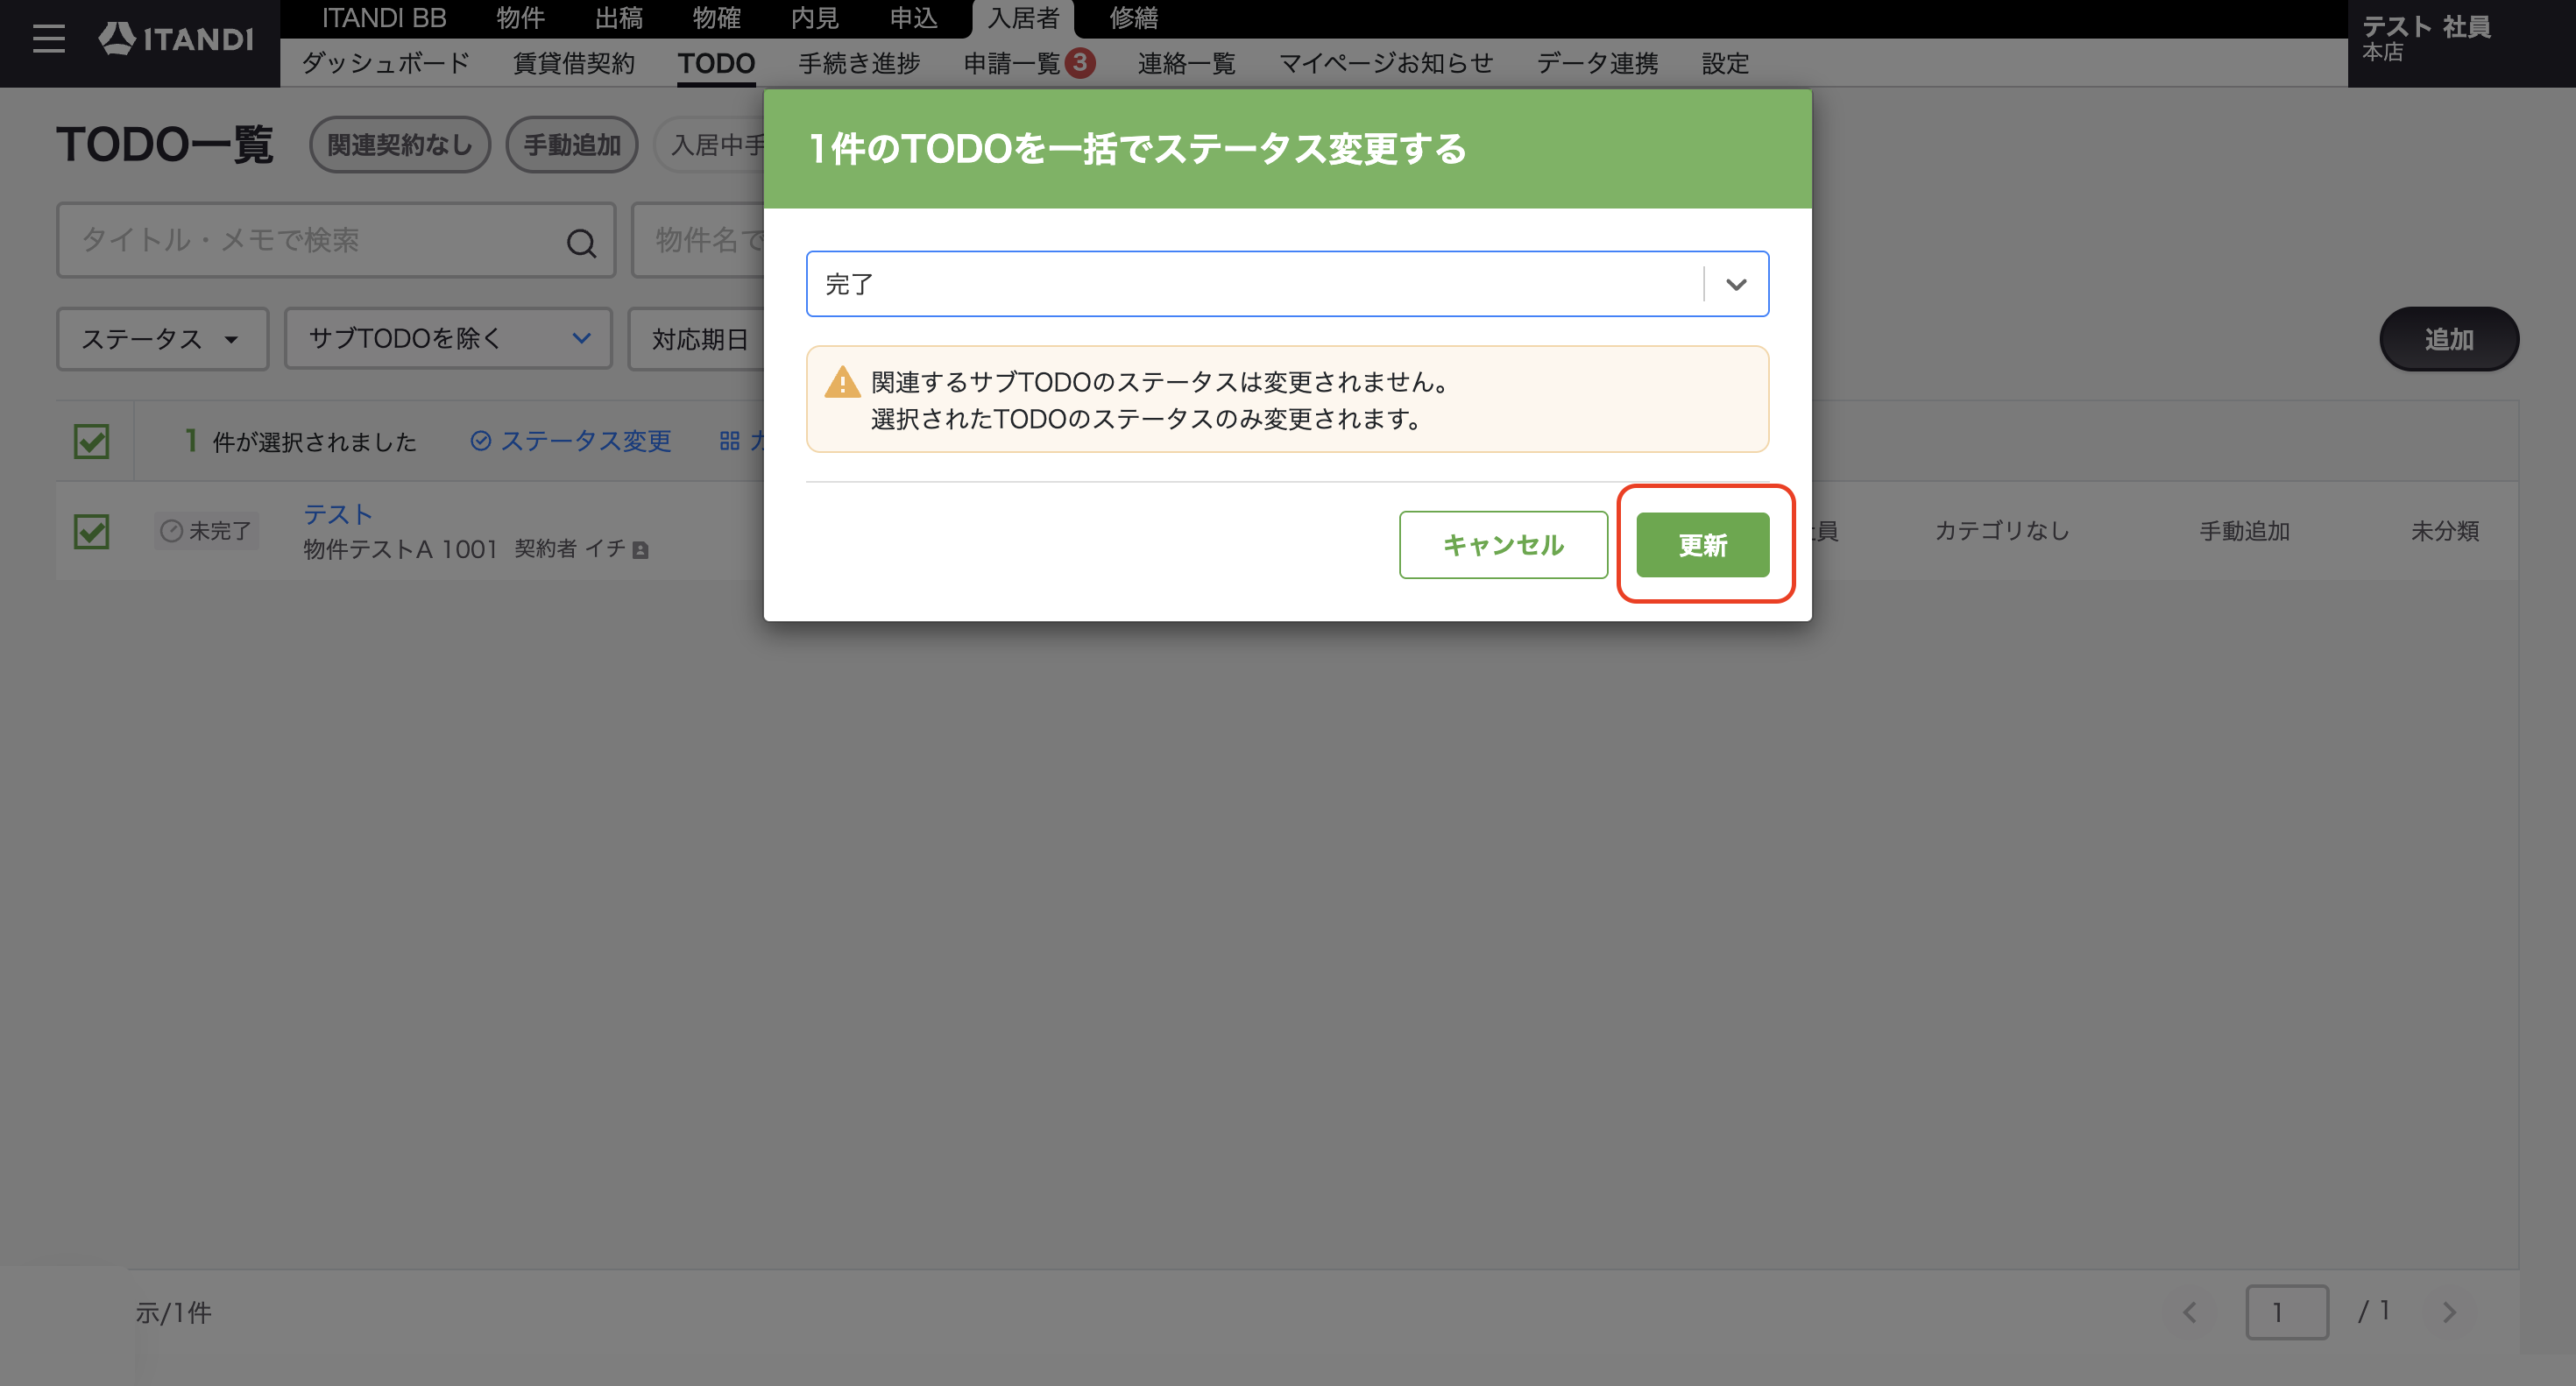Go to previous page arrow
The height and width of the screenshot is (1386, 2576).
(x=2190, y=1312)
